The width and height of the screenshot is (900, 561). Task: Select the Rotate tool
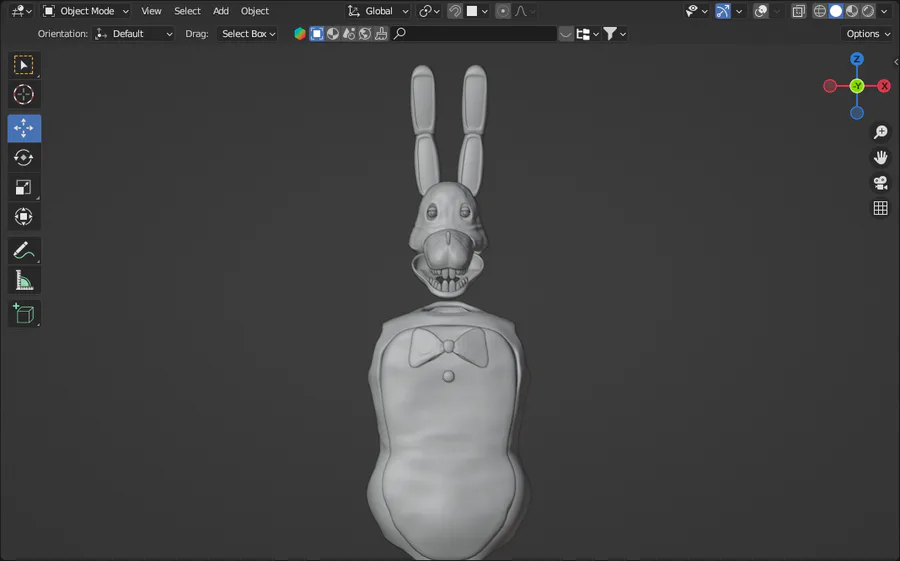(24, 157)
